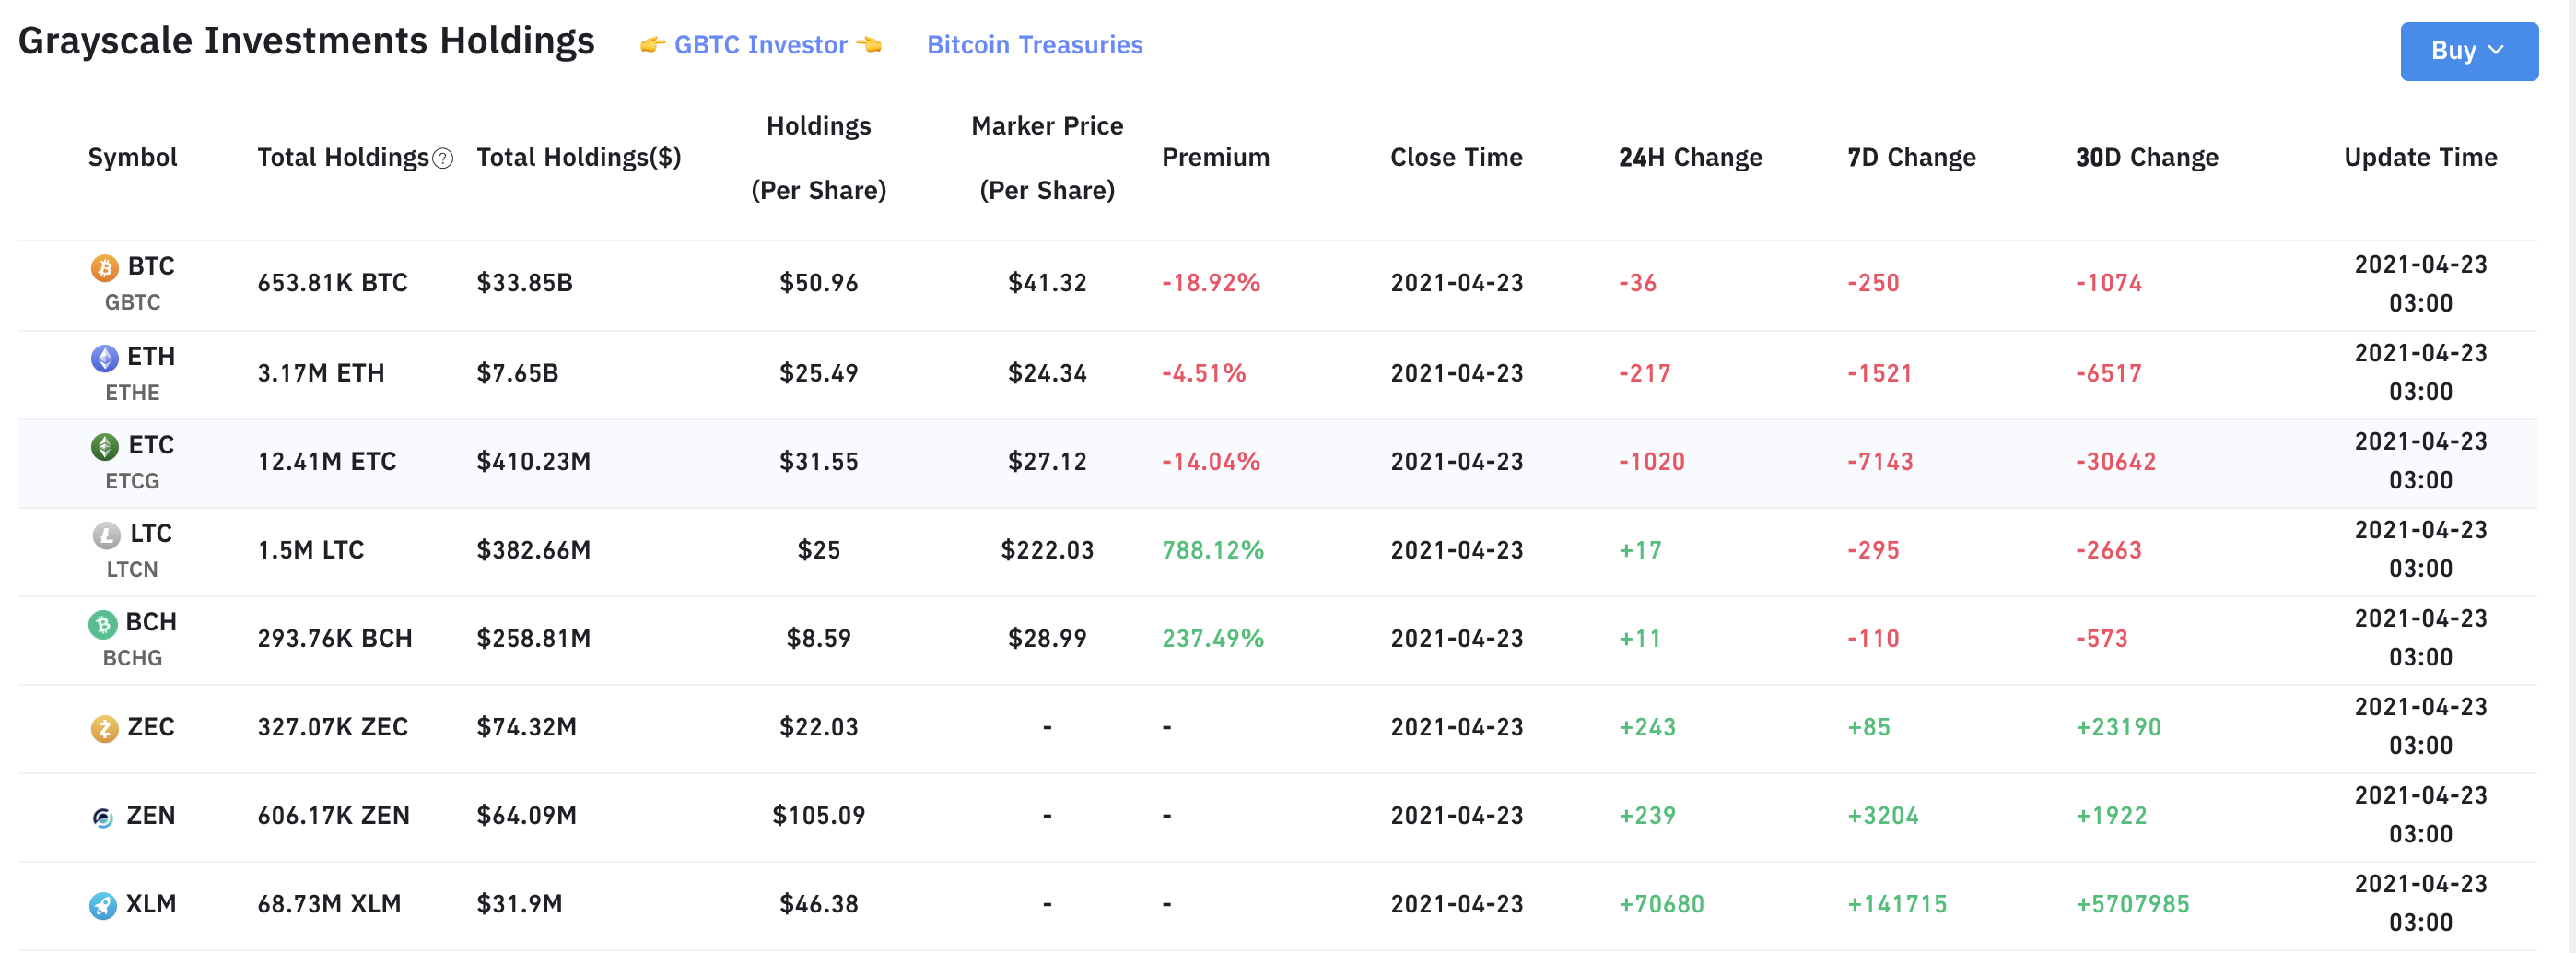Click the $222.03 market price cell

[x=1047, y=550]
